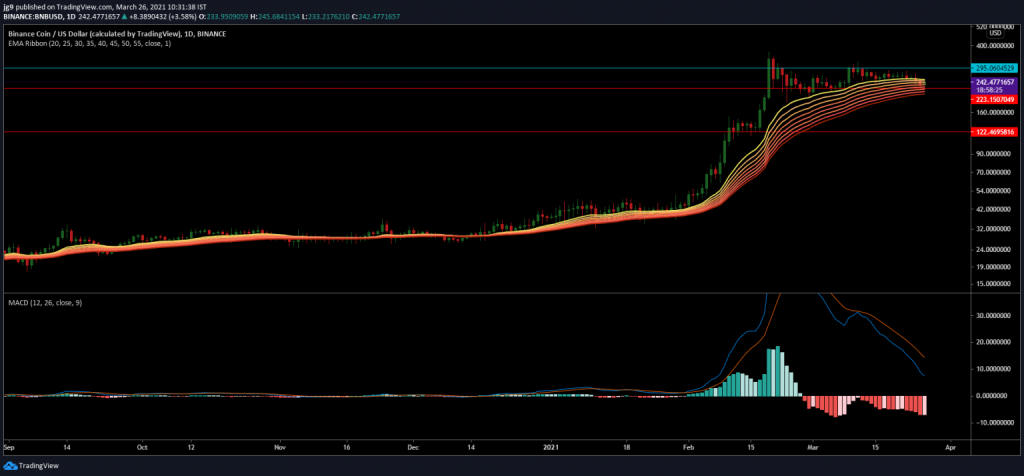Click the 2021 label on time axis
Screen dimensions: 1024x476
coord(552,449)
